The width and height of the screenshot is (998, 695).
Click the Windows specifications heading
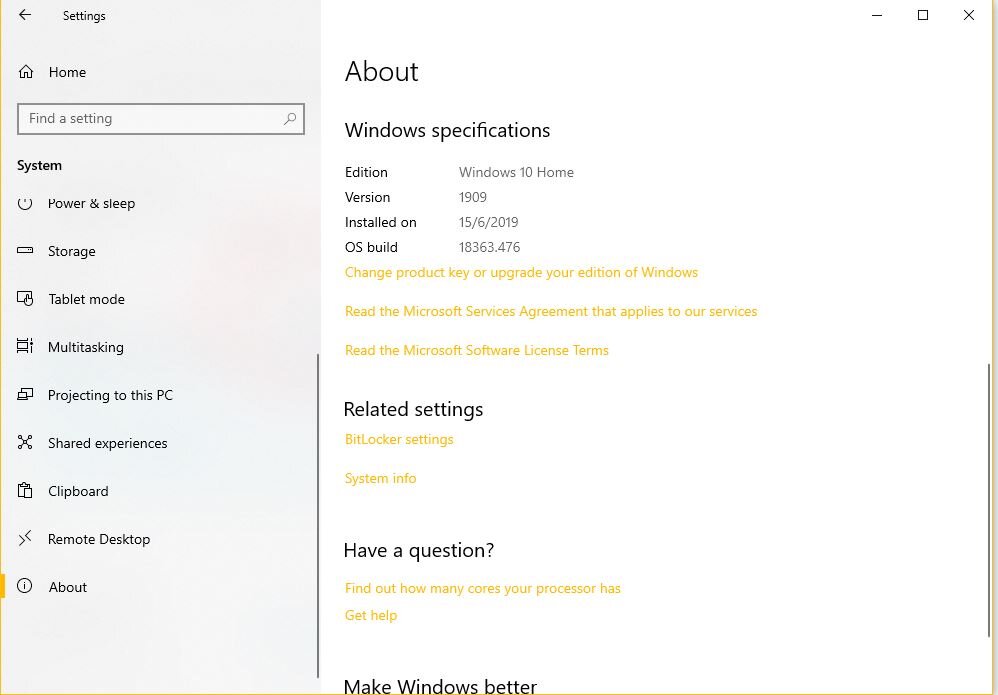click(447, 130)
